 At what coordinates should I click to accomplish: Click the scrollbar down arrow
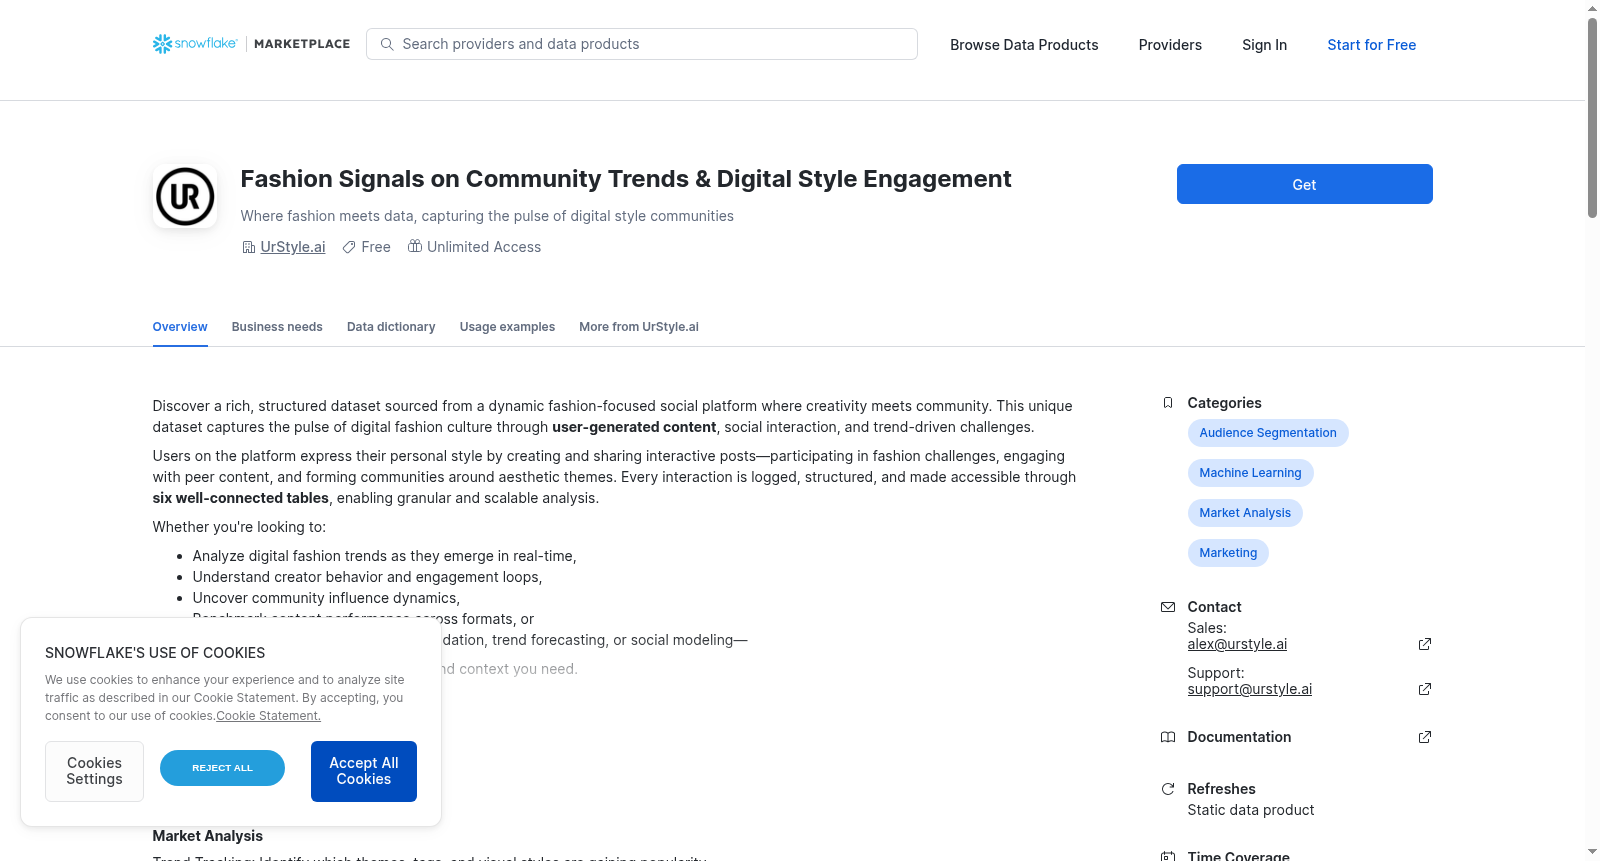tap(1592, 852)
